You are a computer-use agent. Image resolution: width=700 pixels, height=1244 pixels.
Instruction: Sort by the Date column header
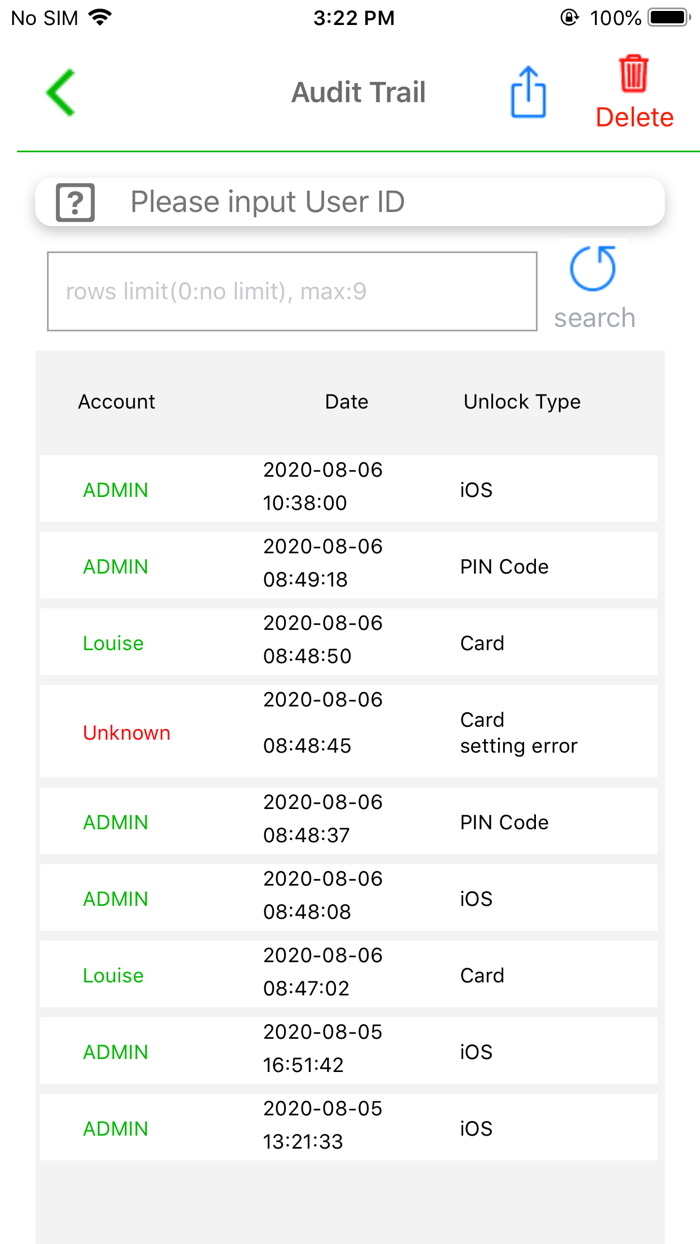pos(346,401)
